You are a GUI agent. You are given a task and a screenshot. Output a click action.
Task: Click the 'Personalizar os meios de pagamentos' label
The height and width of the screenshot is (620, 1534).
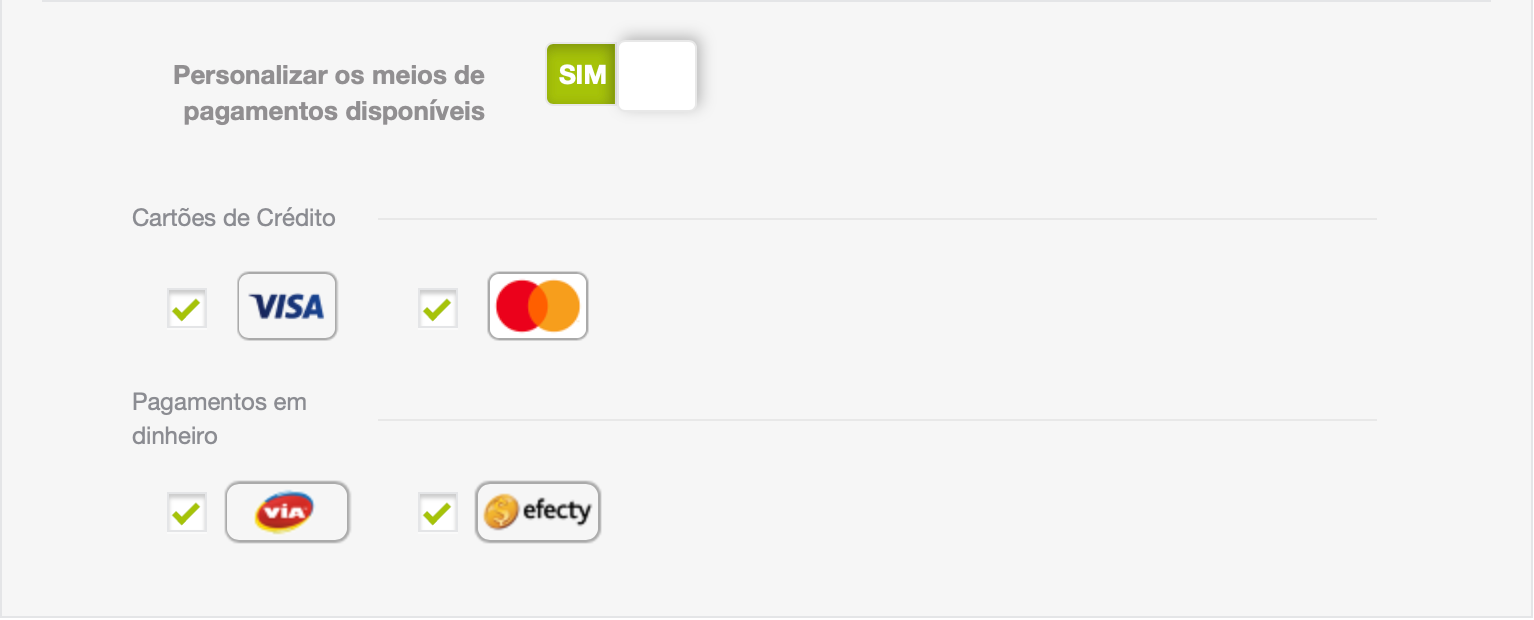pos(329,93)
